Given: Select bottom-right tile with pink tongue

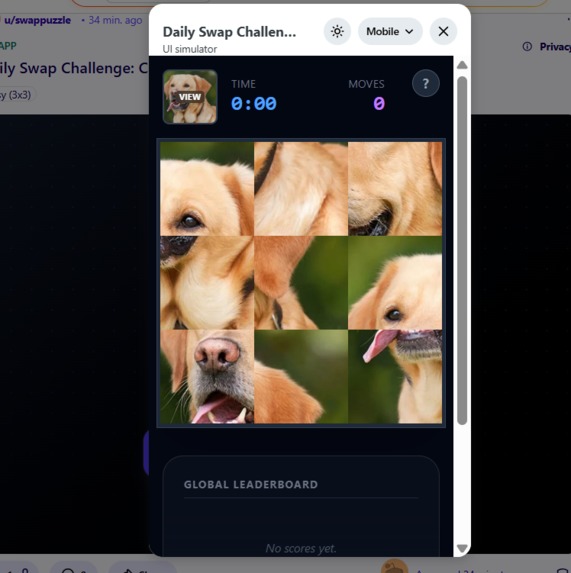Looking at the screenshot, I should coord(395,377).
